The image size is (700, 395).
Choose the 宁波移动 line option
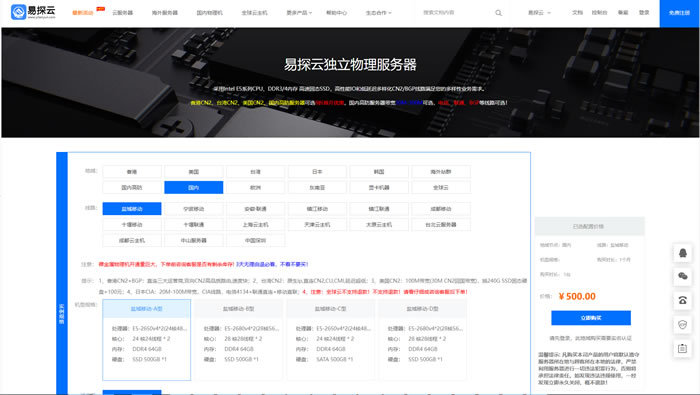[x=193, y=209]
